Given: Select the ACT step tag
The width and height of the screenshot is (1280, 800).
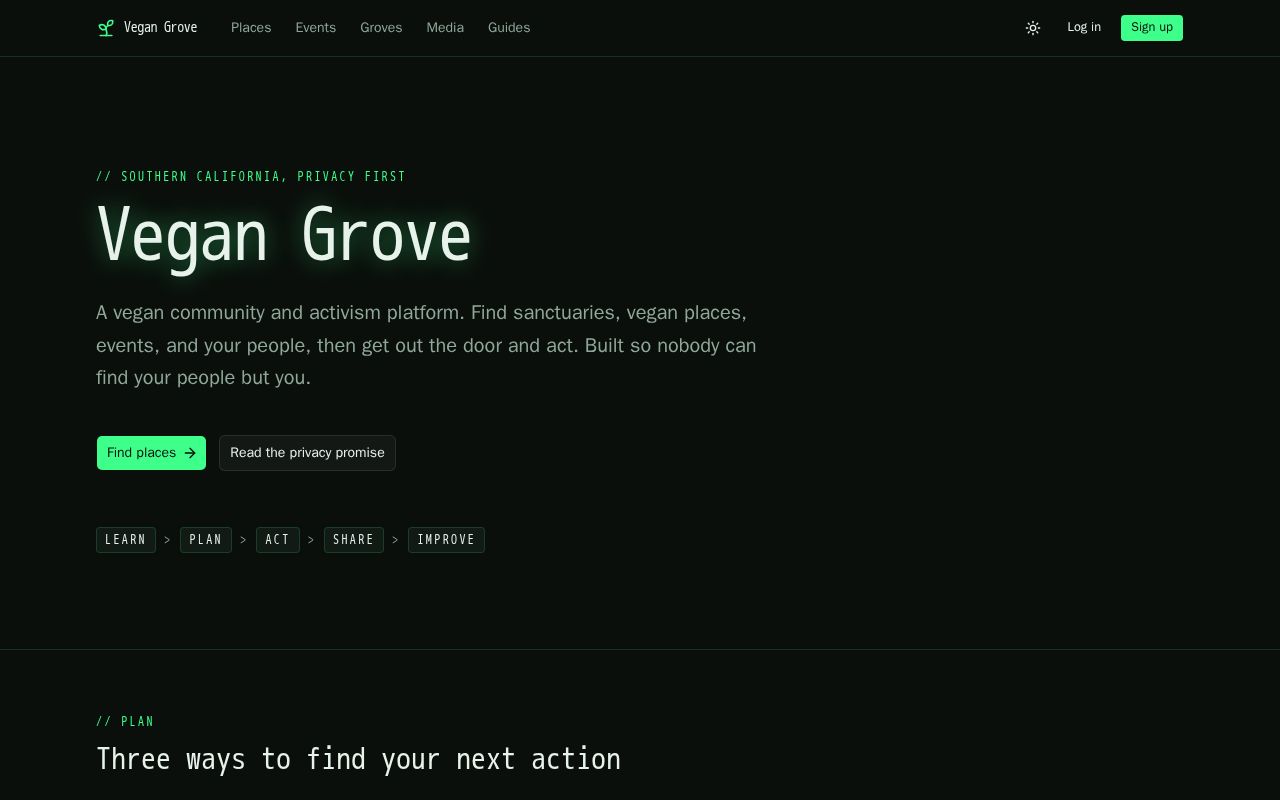Looking at the screenshot, I should tap(278, 540).
